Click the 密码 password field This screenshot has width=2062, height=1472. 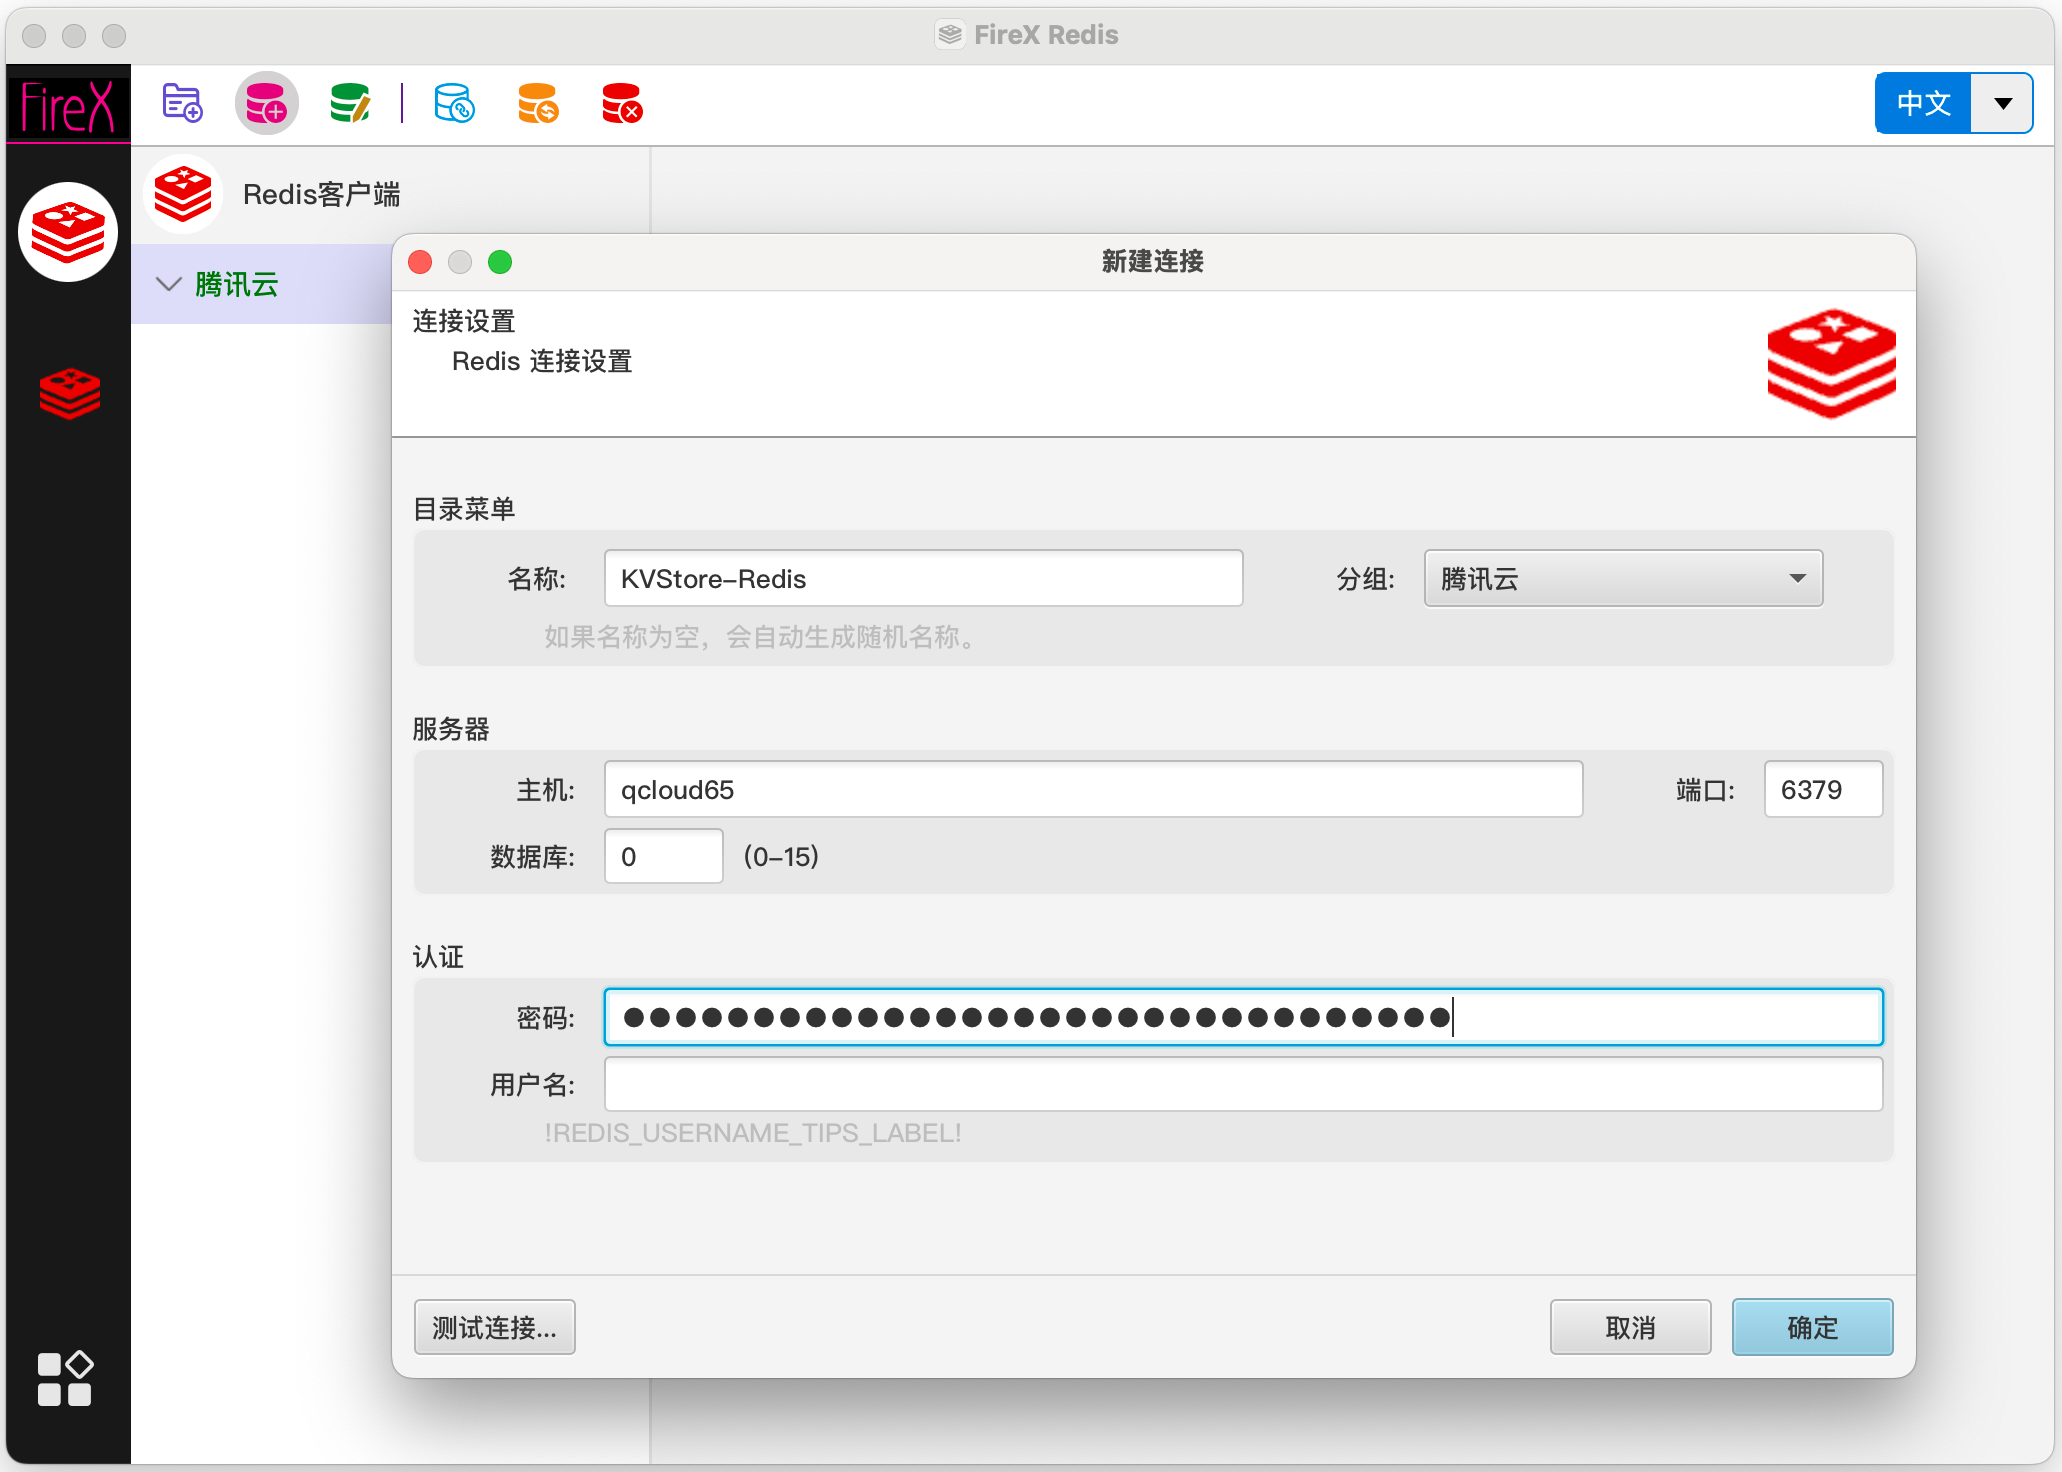pos(1243,1017)
